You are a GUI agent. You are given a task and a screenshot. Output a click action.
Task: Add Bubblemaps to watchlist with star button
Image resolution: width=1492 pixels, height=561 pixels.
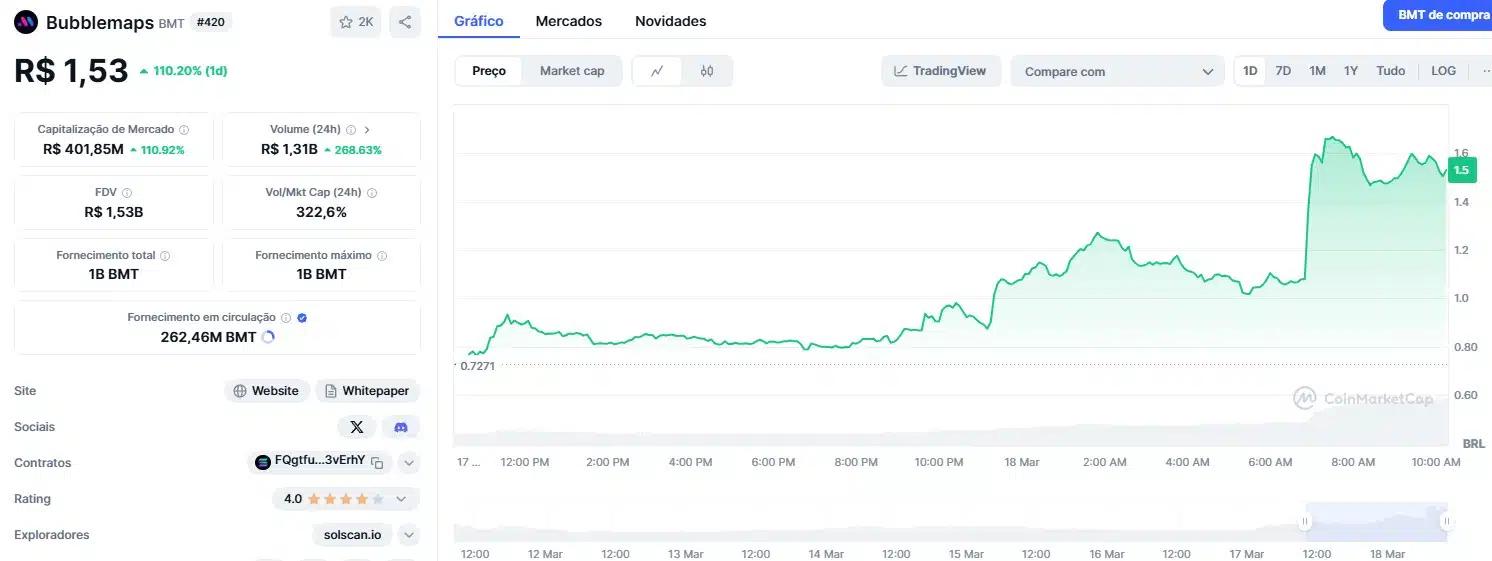[x=356, y=22]
